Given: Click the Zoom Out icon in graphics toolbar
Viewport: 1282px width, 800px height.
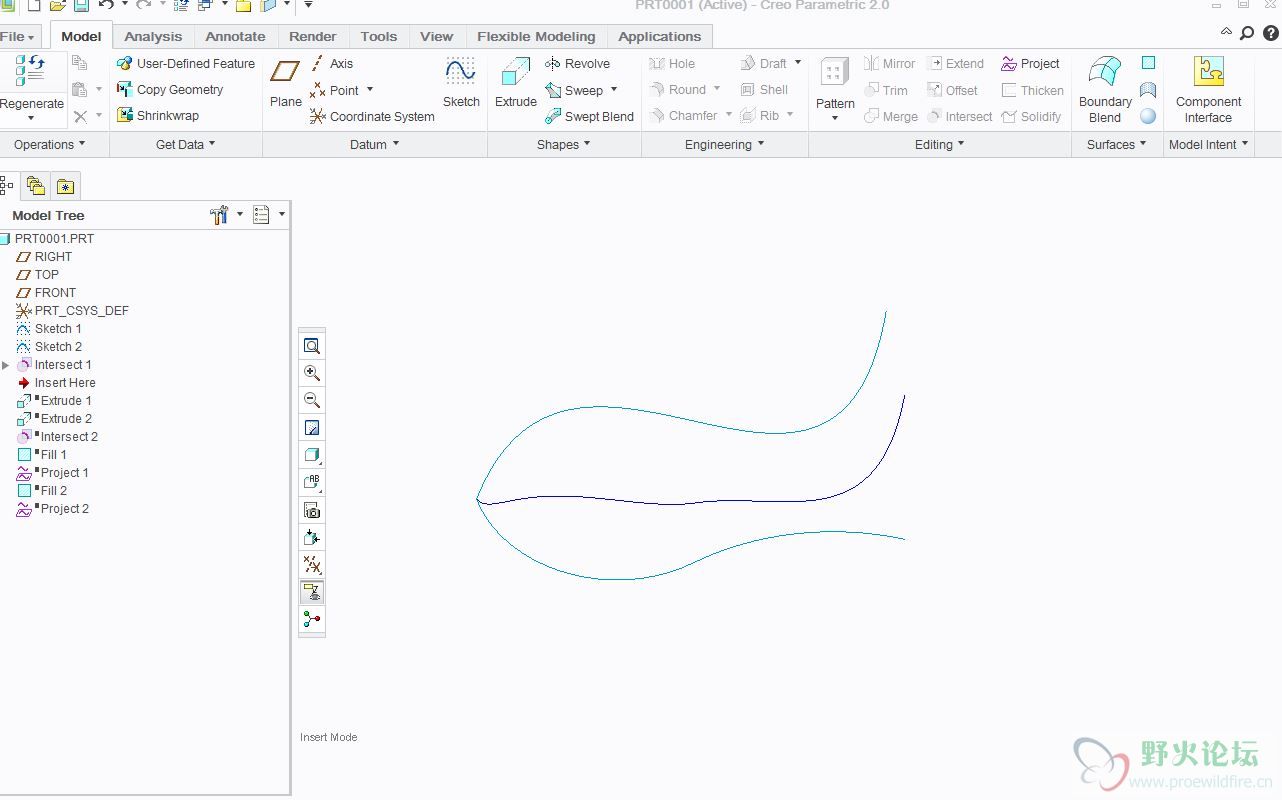Looking at the screenshot, I should (312, 400).
